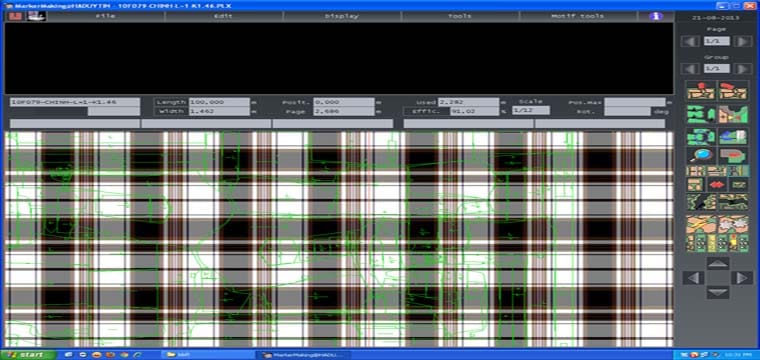760x360 pixels.
Task: Open the Tools menu
Action: 460,16
